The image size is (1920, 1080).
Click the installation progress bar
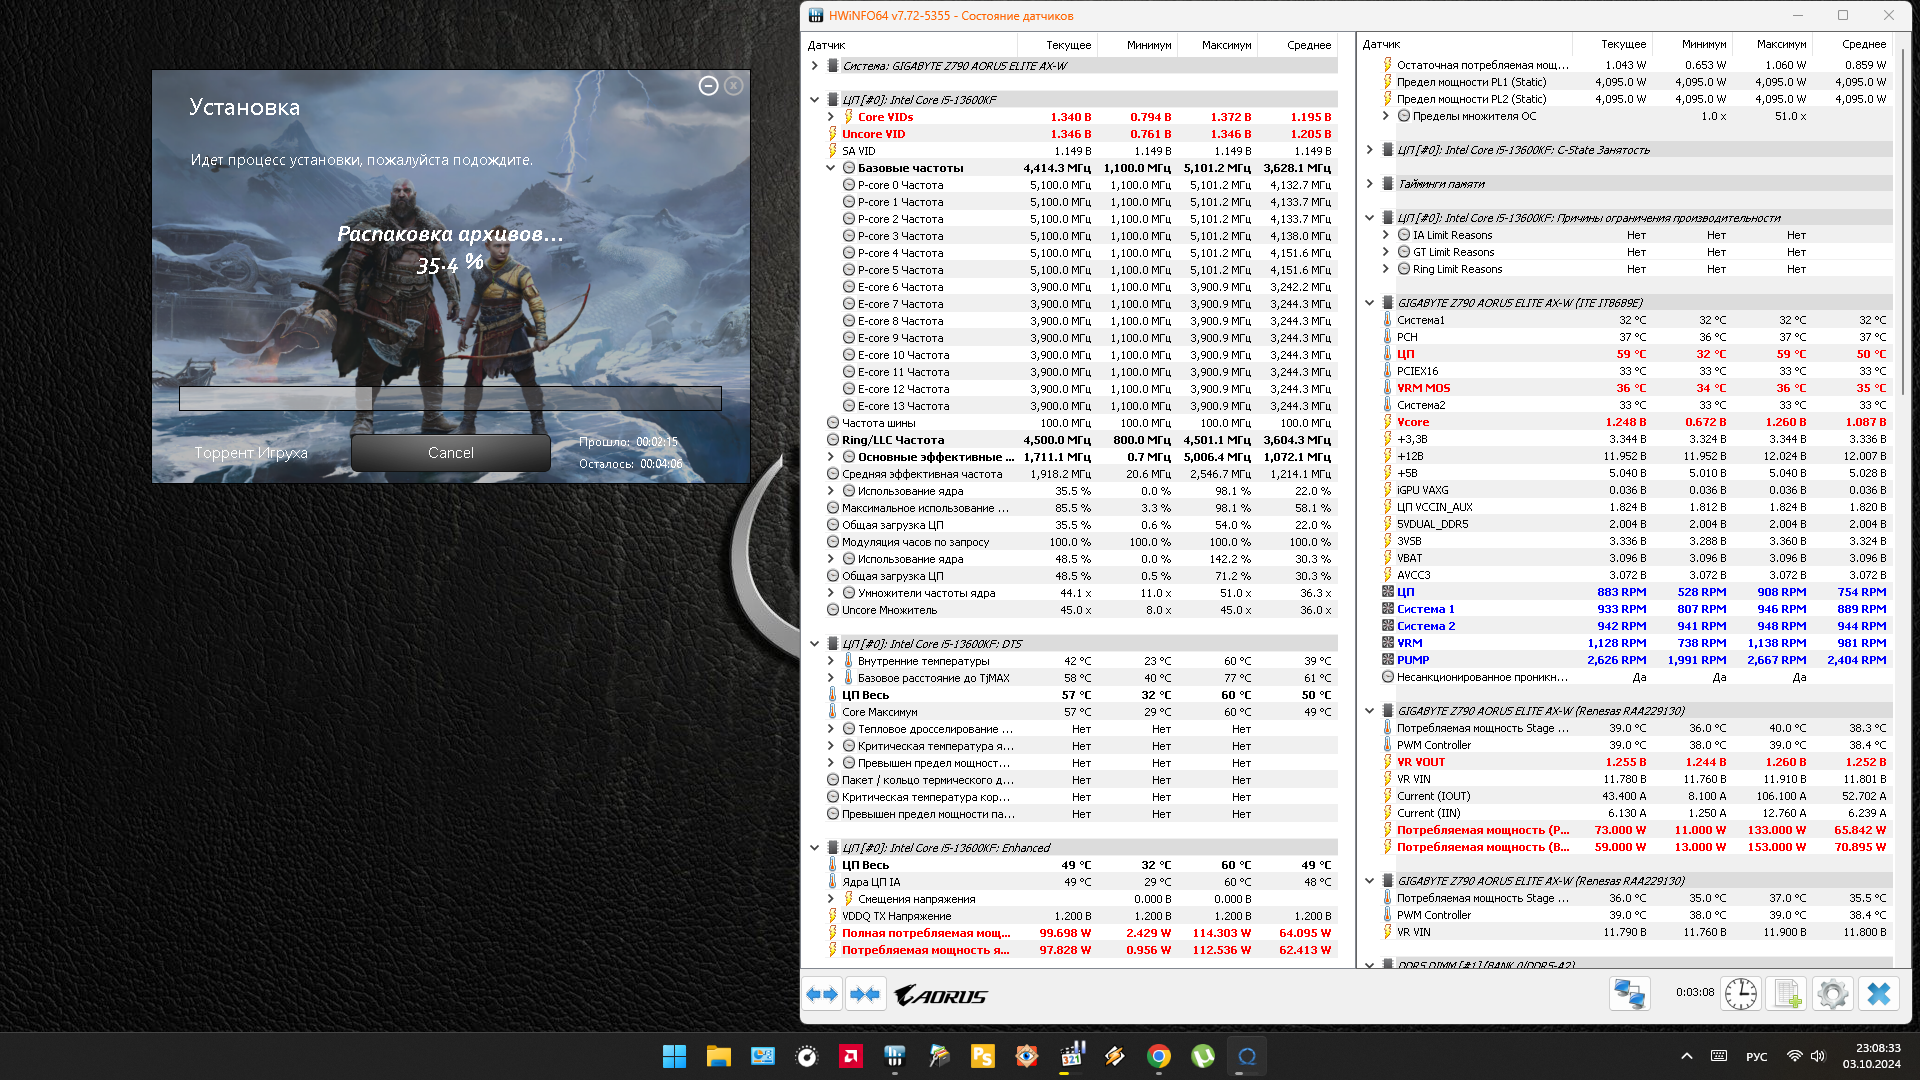coord(450,398)
